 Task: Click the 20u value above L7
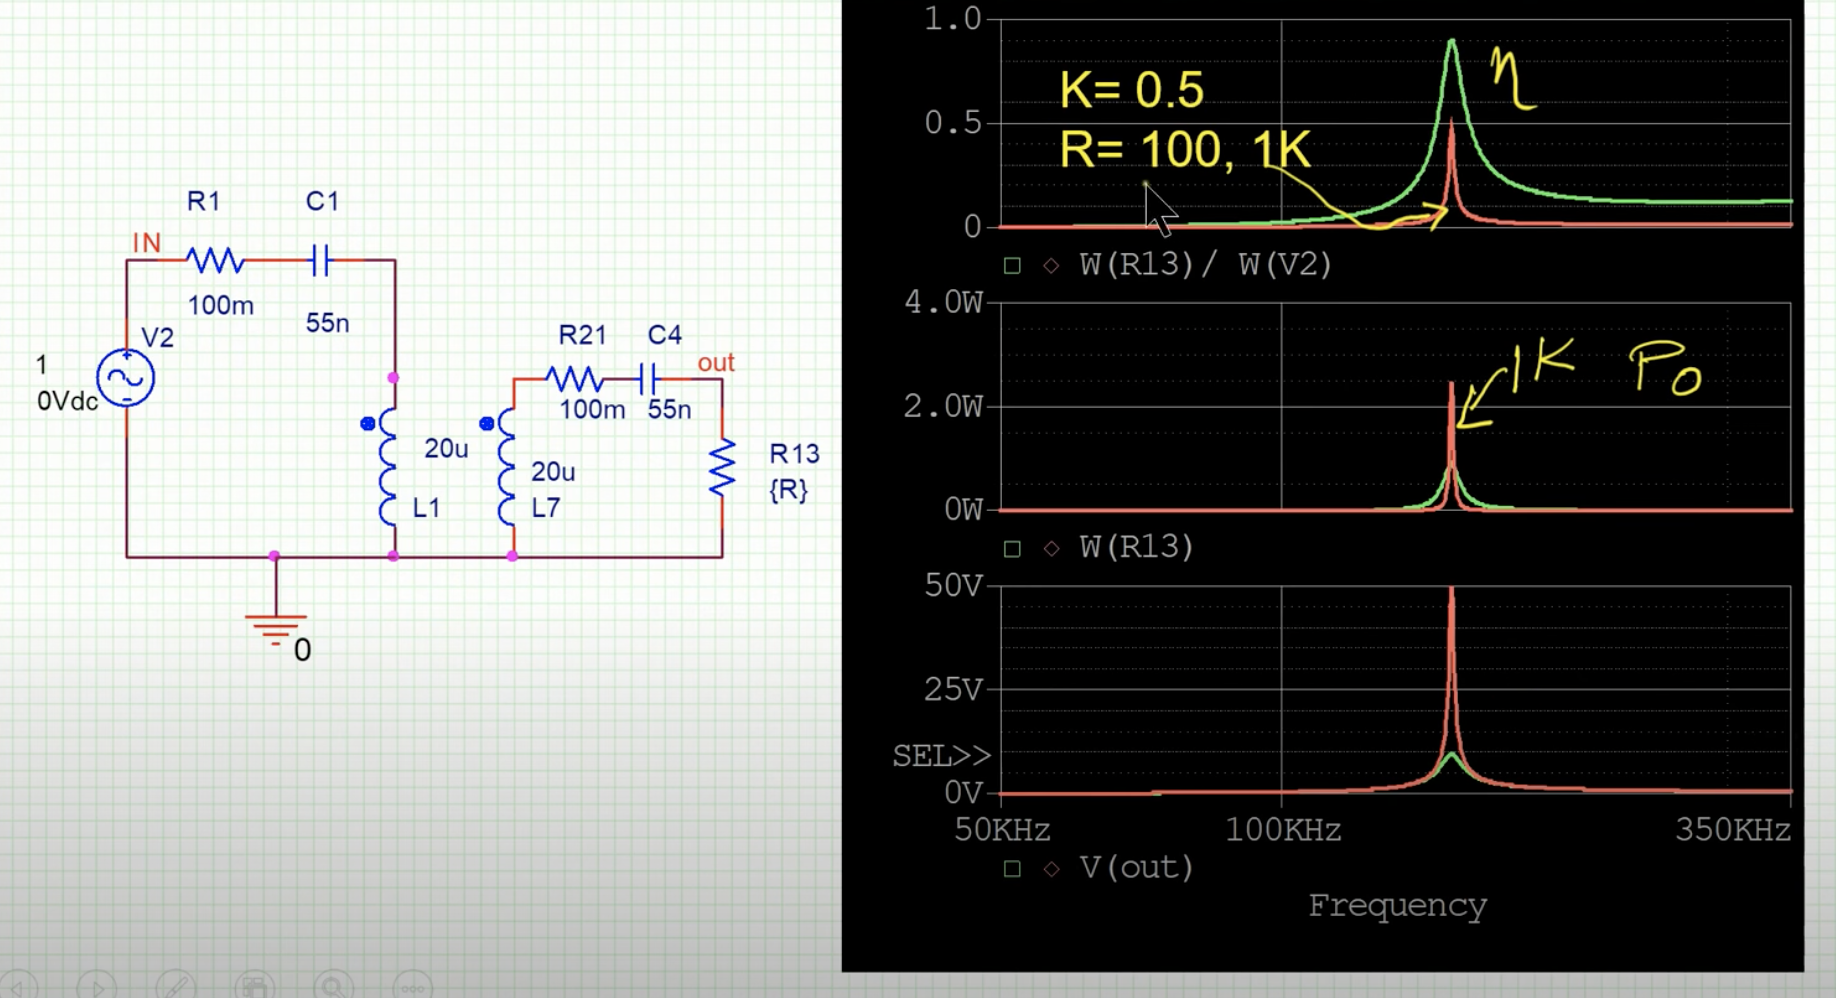pyautogui.click(x=553, y=472)
